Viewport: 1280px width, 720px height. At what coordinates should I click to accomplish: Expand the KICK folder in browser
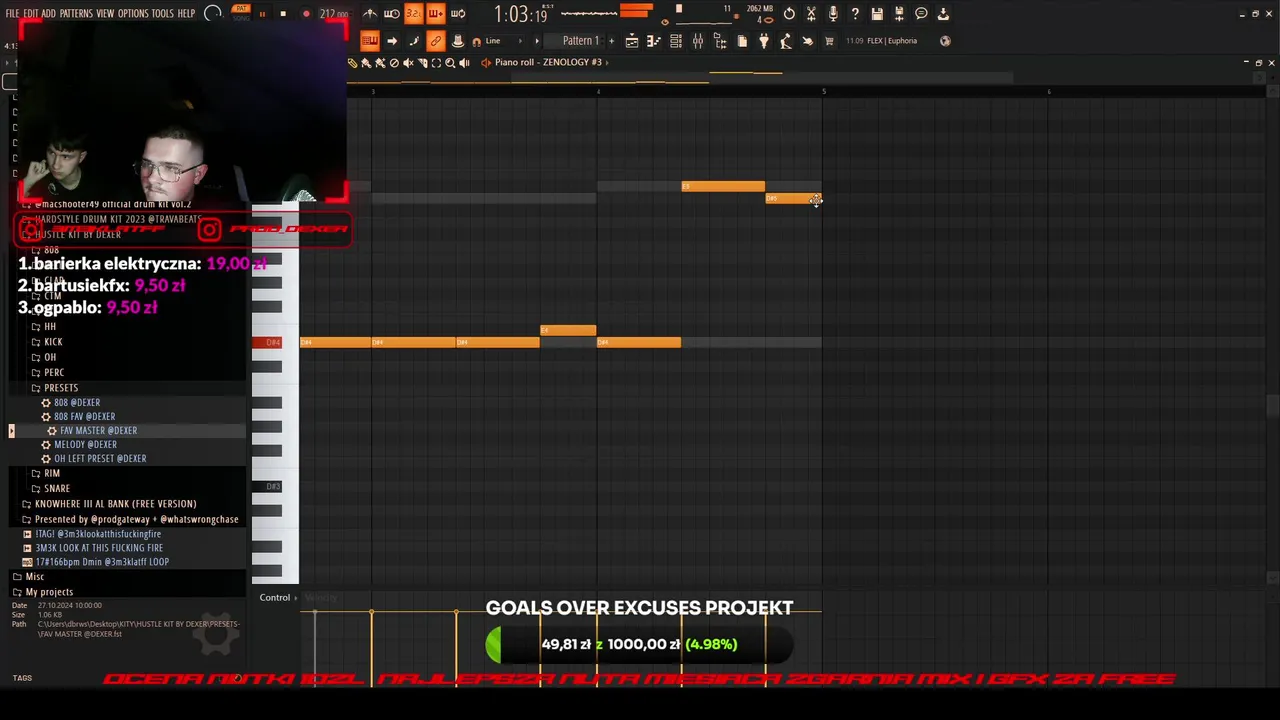tap(53, 342)
